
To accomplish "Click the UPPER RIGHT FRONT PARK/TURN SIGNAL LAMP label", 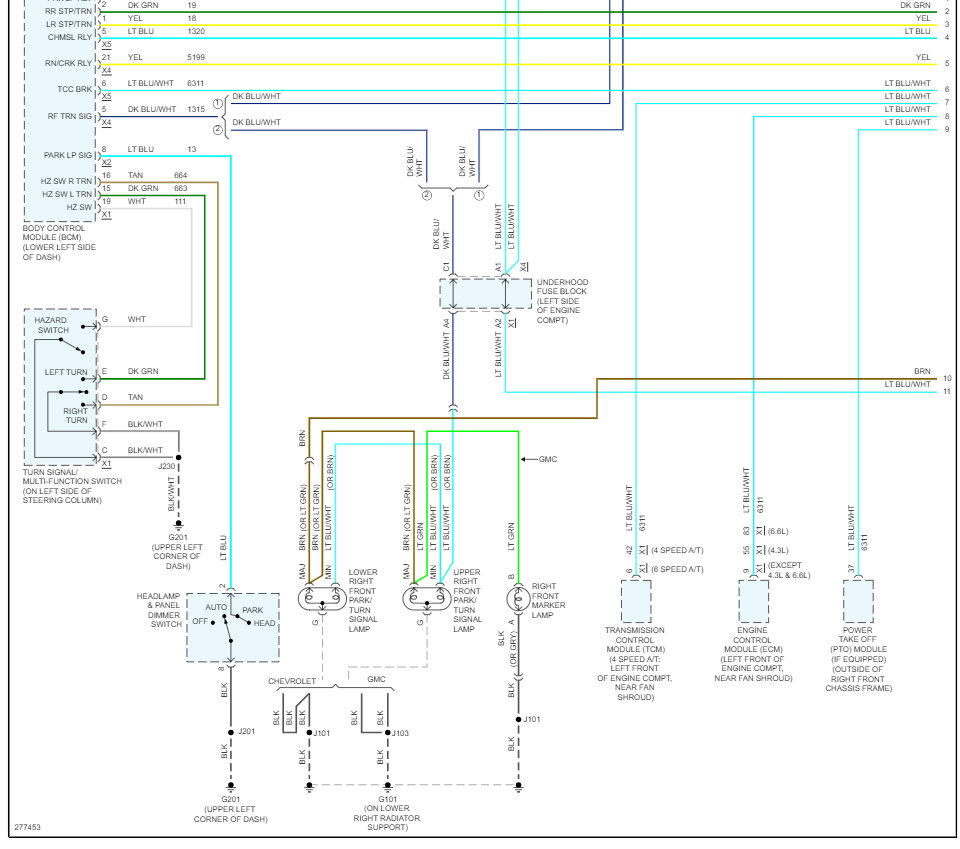I will tap(467, 600).
